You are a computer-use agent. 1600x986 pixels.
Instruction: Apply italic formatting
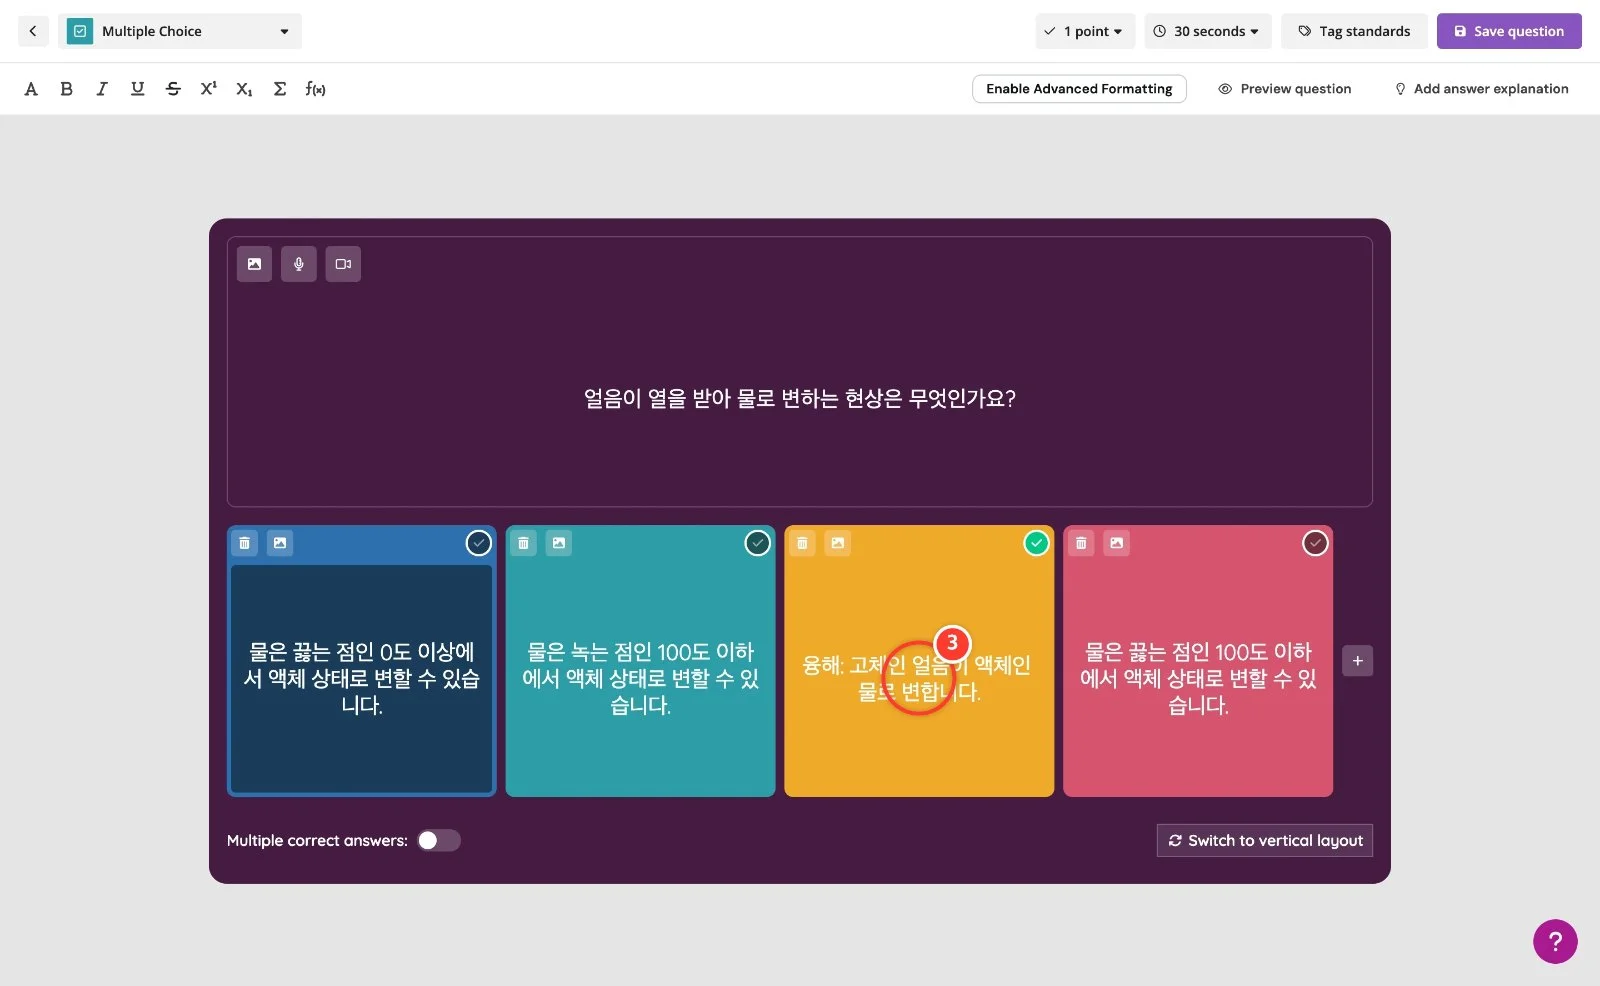tap(102, 89)
